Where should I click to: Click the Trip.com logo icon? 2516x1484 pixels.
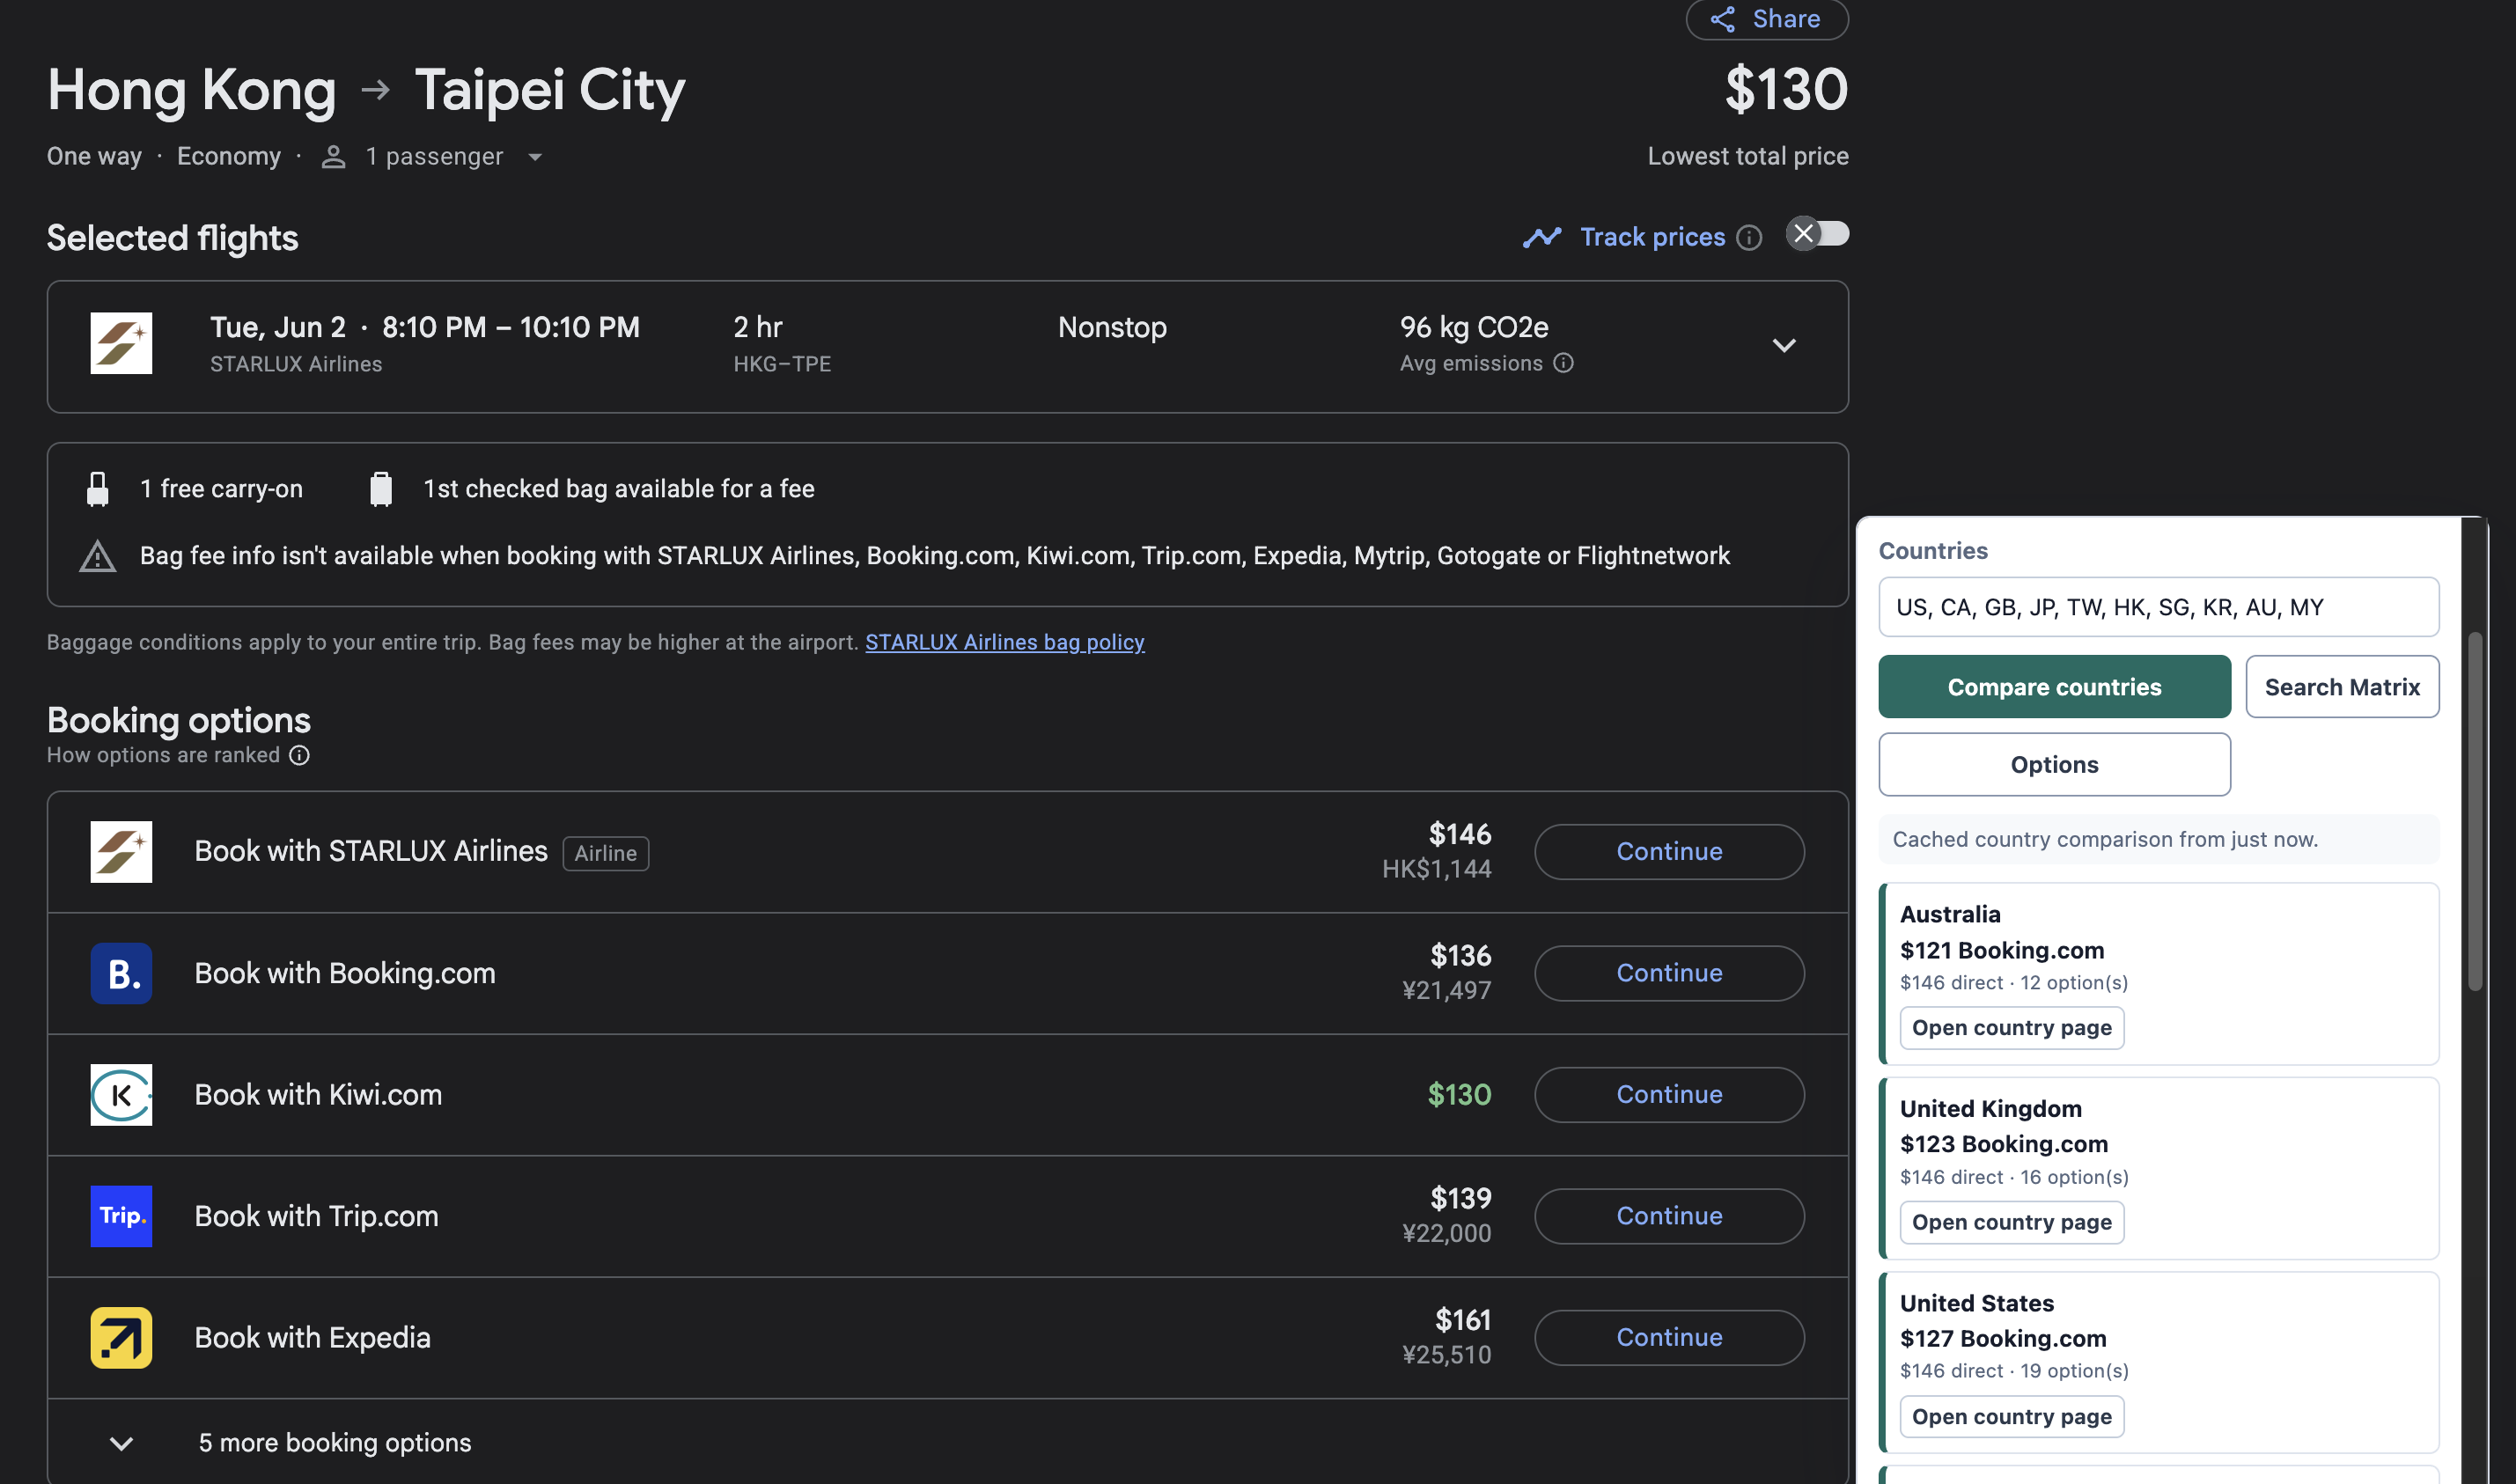(121, 1216)
